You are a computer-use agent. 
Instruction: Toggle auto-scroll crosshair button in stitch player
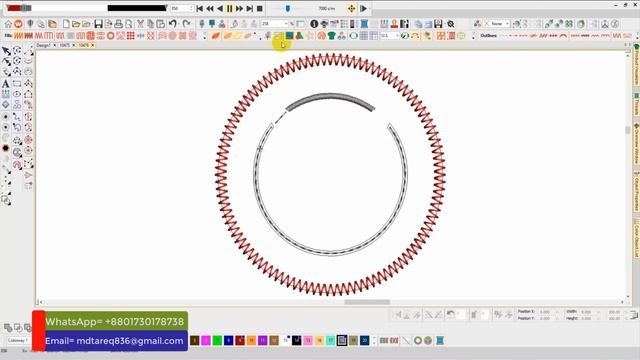point(351,9)
